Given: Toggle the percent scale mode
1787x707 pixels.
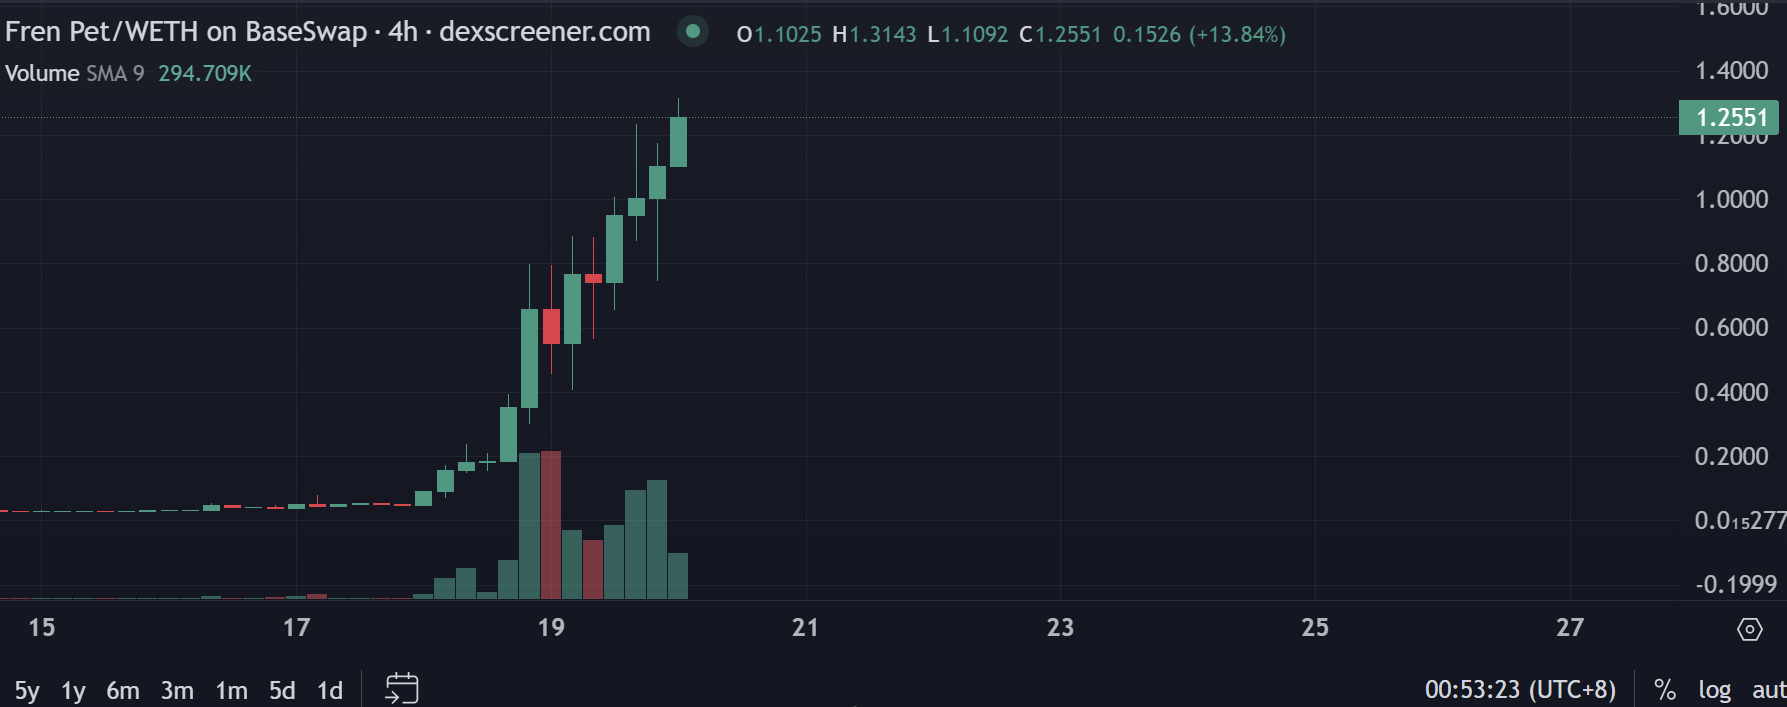Looking at the screenshot, I should [x=1664, y=689].
